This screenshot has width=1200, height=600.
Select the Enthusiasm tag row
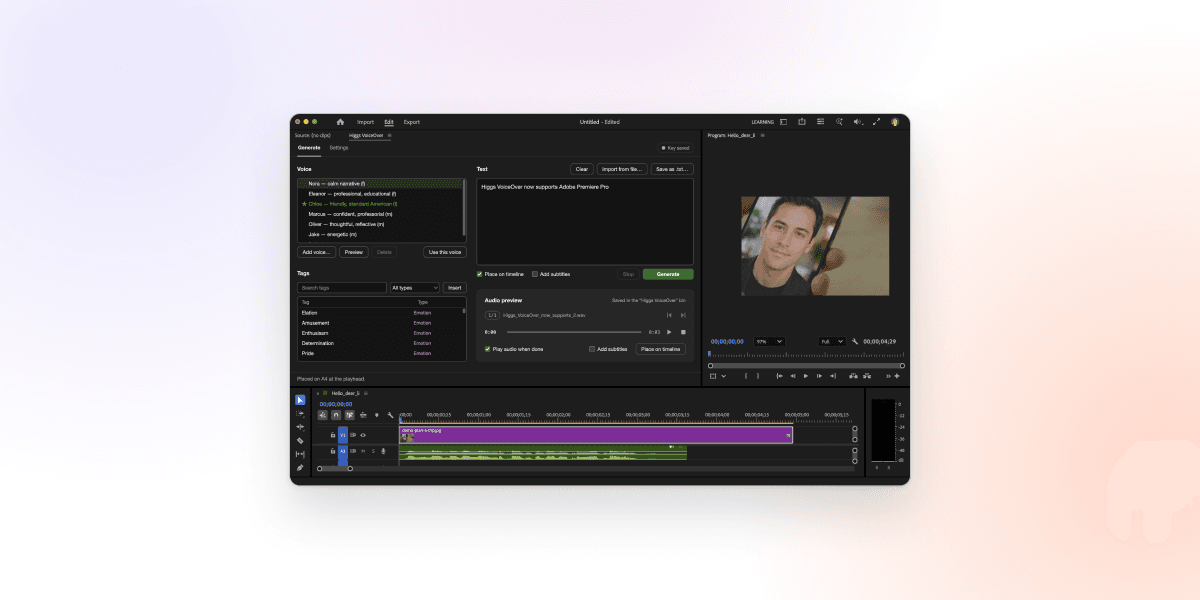coord(380,333)
